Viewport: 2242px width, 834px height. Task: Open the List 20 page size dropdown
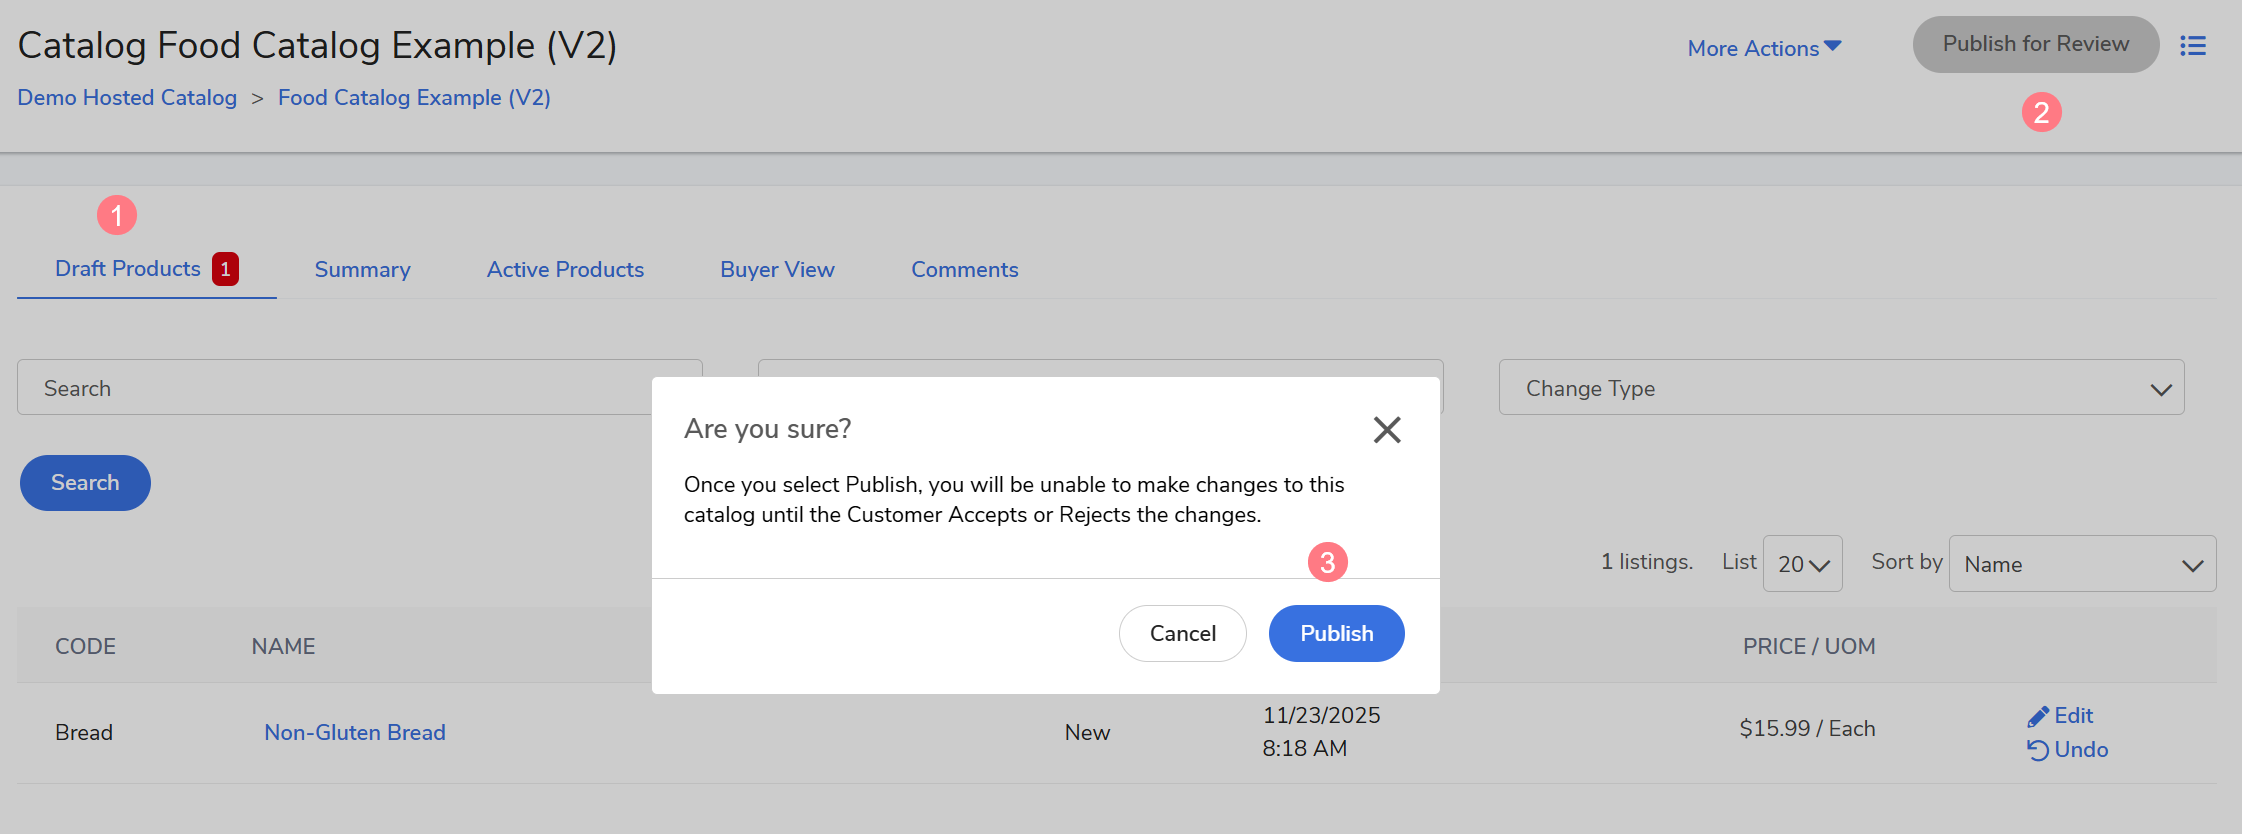[x=1802, y=564]
